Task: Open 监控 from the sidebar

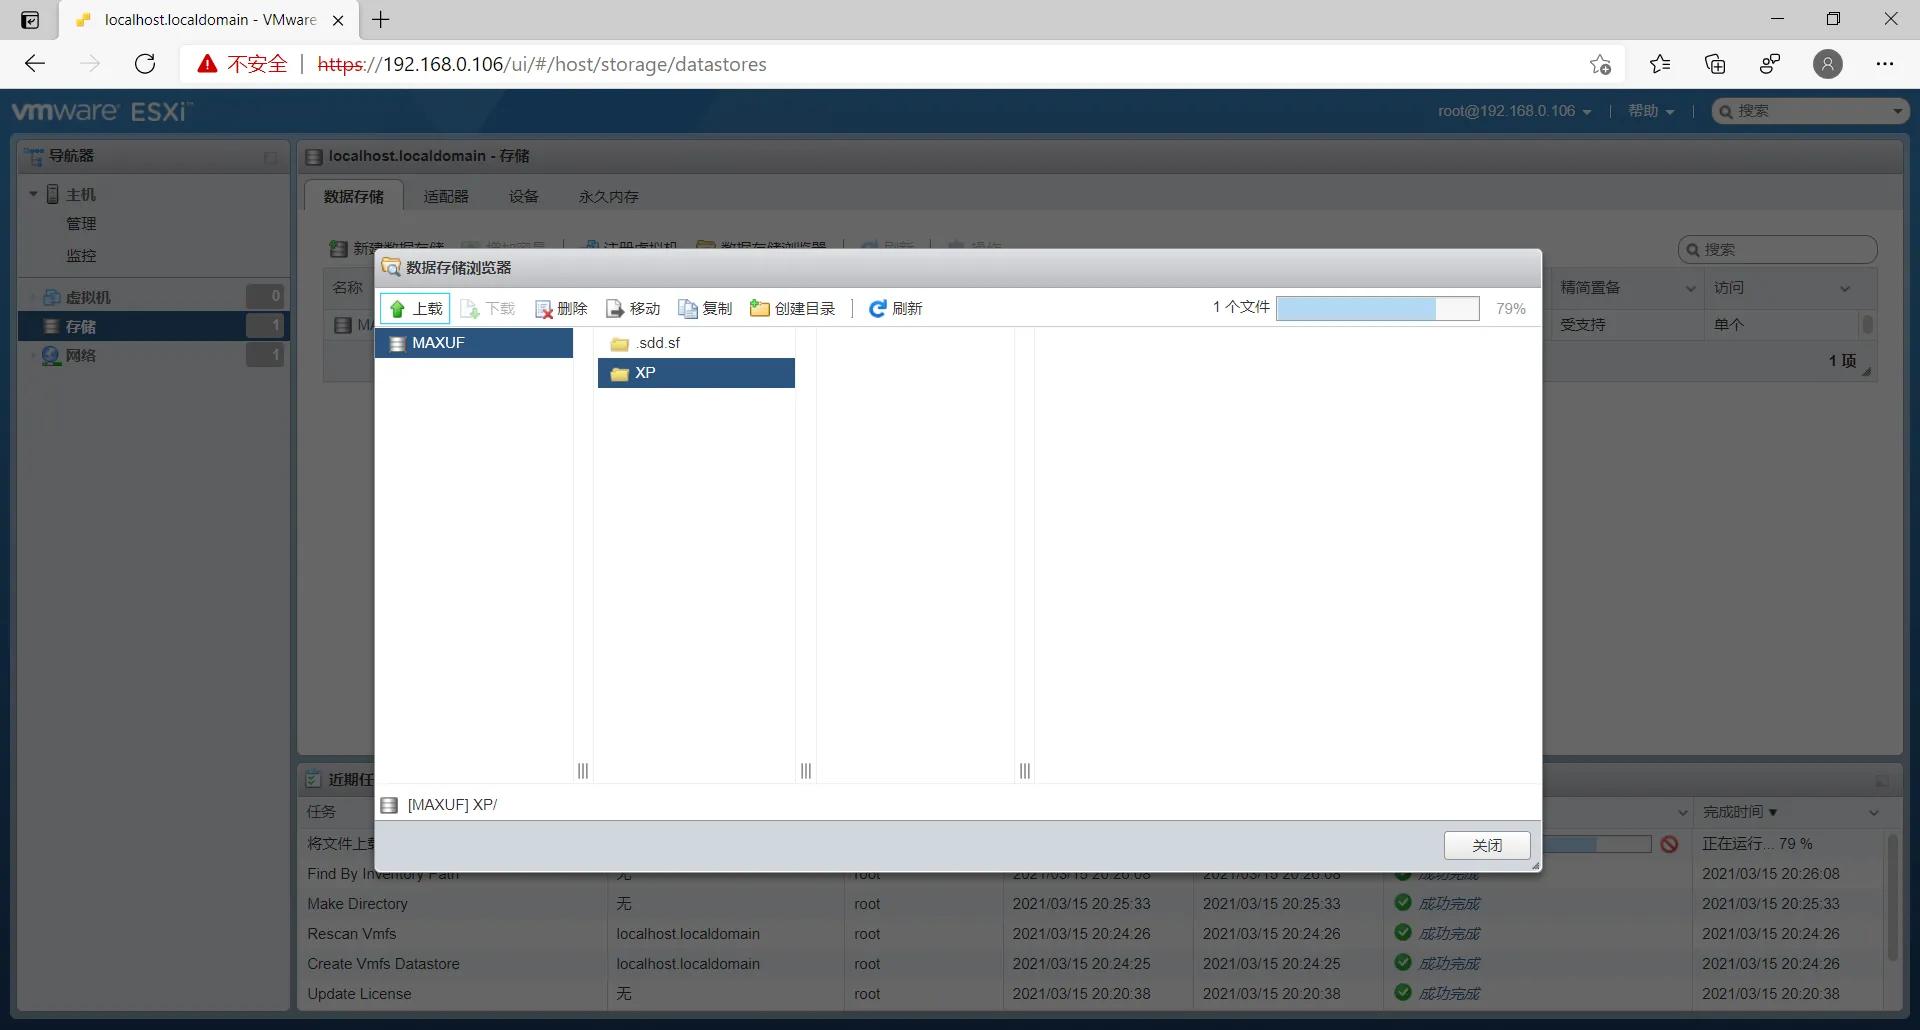Action: [82, 255]
